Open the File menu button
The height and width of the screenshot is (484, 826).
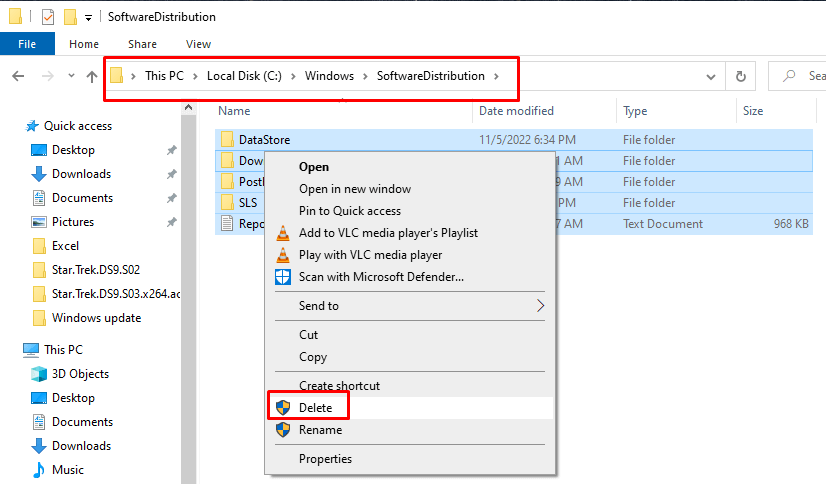pyautogui.click(x=27, y=44)
